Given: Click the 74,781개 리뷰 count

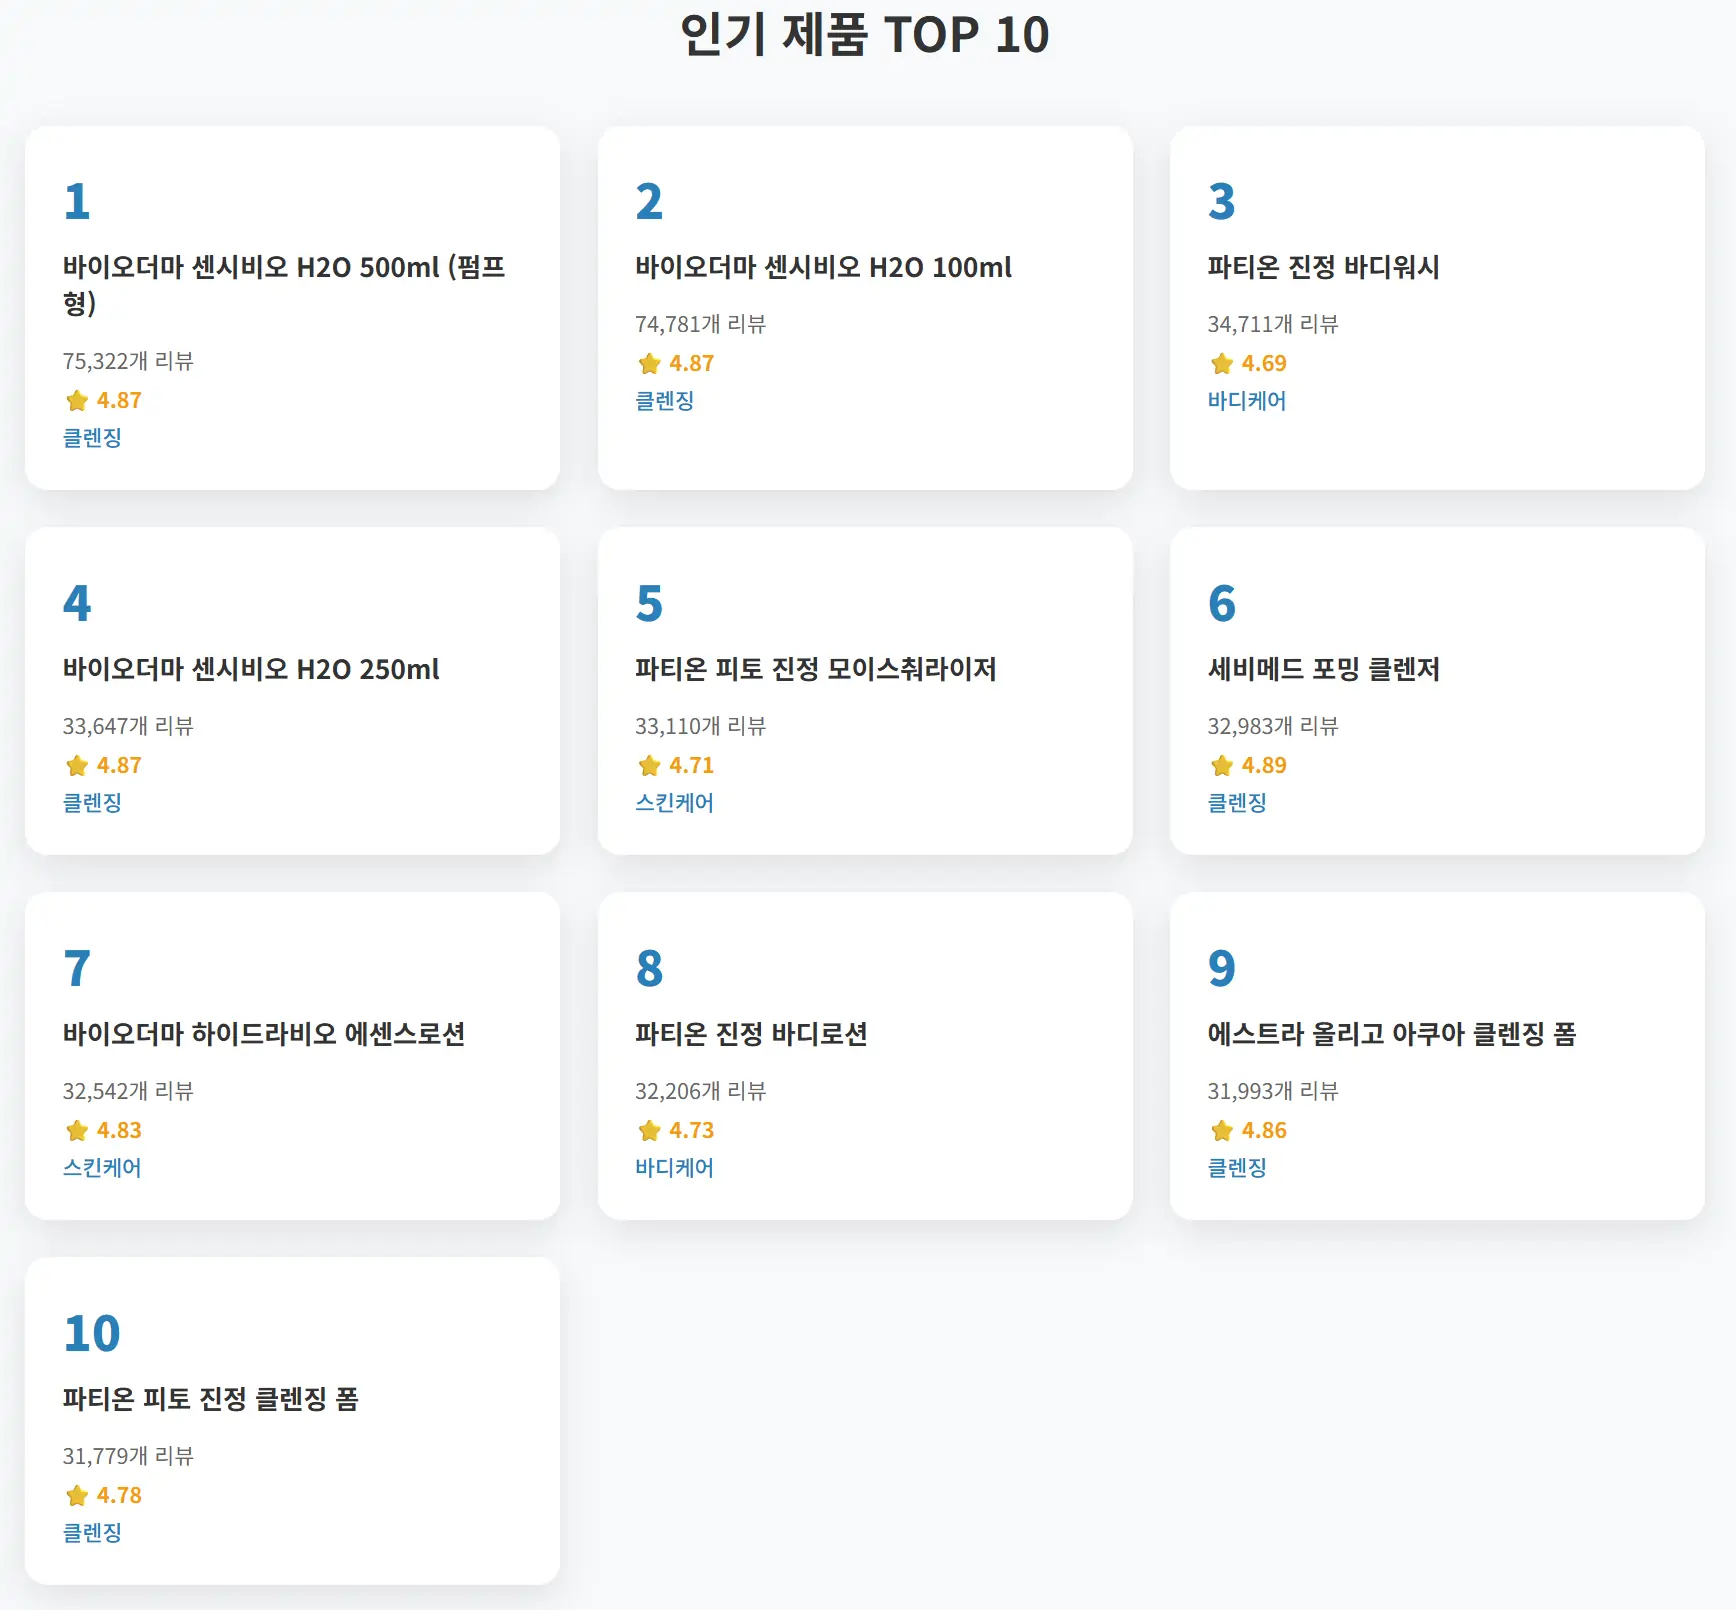Looking at the screenshot, I should (x=700, y=324).
